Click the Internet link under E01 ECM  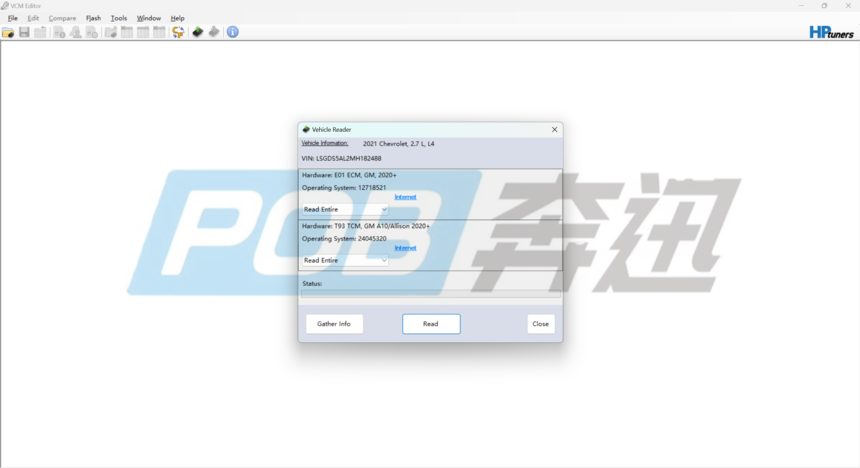(x=405, y=197)
